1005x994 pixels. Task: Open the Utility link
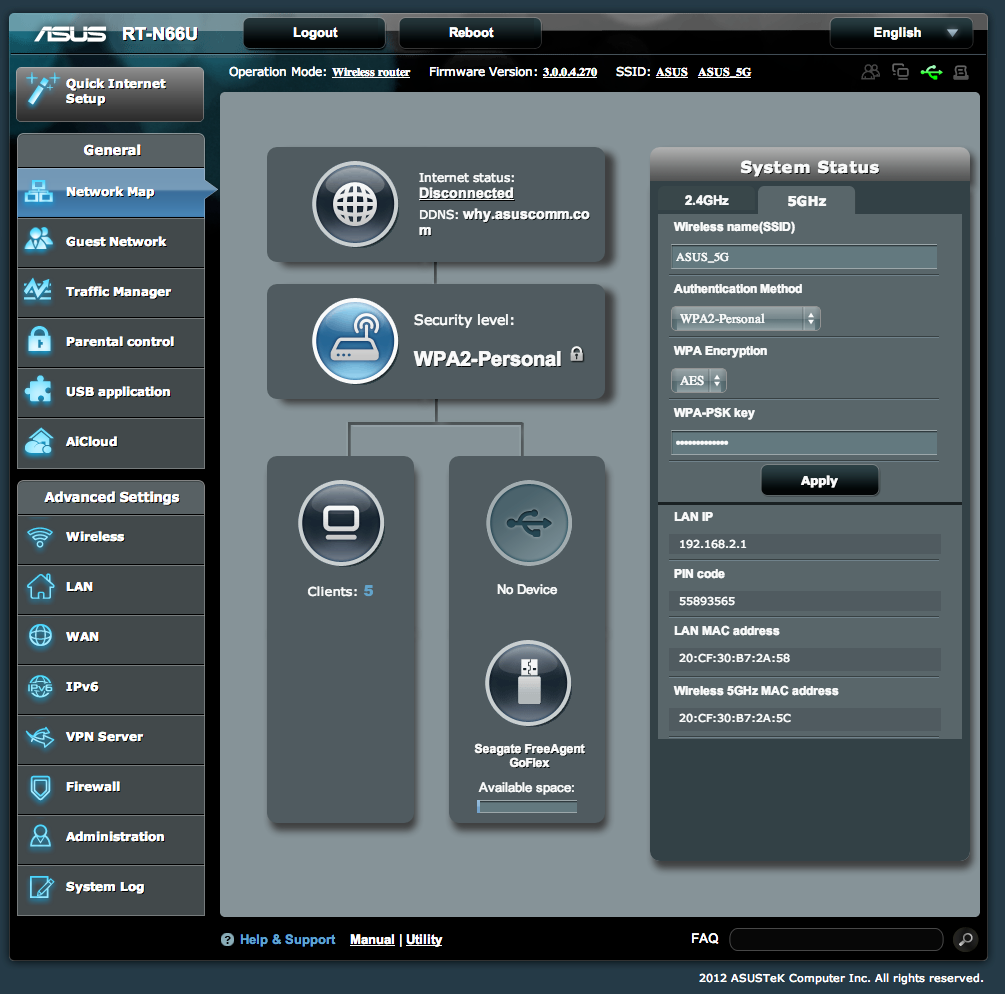coord(424,940)
